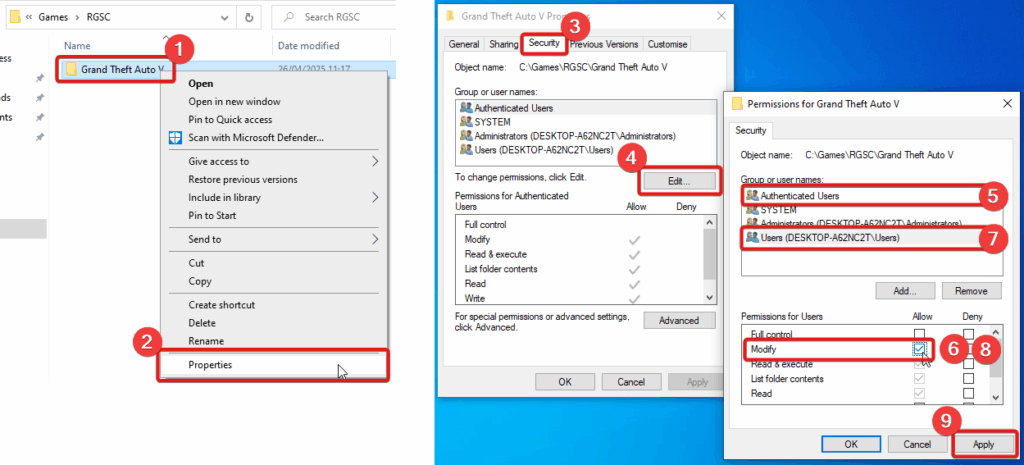Select the Authenticated Users group icon in Permissions dialog

(752, 195)
